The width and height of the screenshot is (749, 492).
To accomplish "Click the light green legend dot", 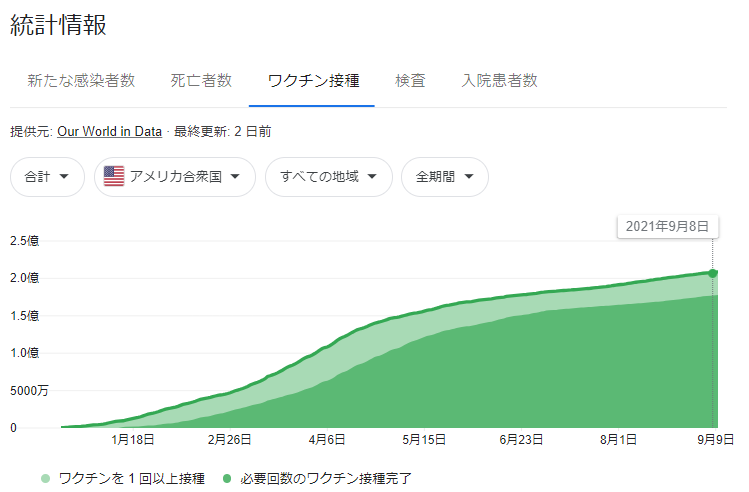I will (45, 478).
